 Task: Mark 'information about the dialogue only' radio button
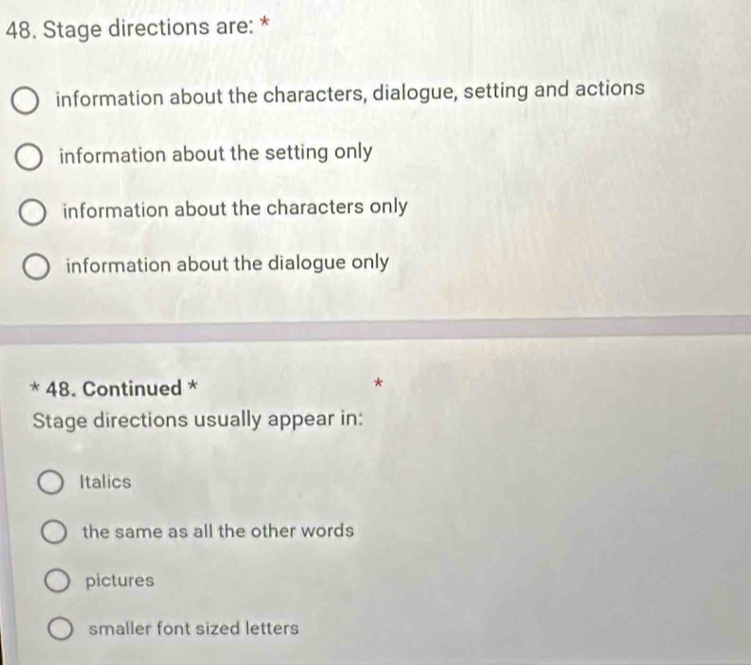[x=36, y=268]
